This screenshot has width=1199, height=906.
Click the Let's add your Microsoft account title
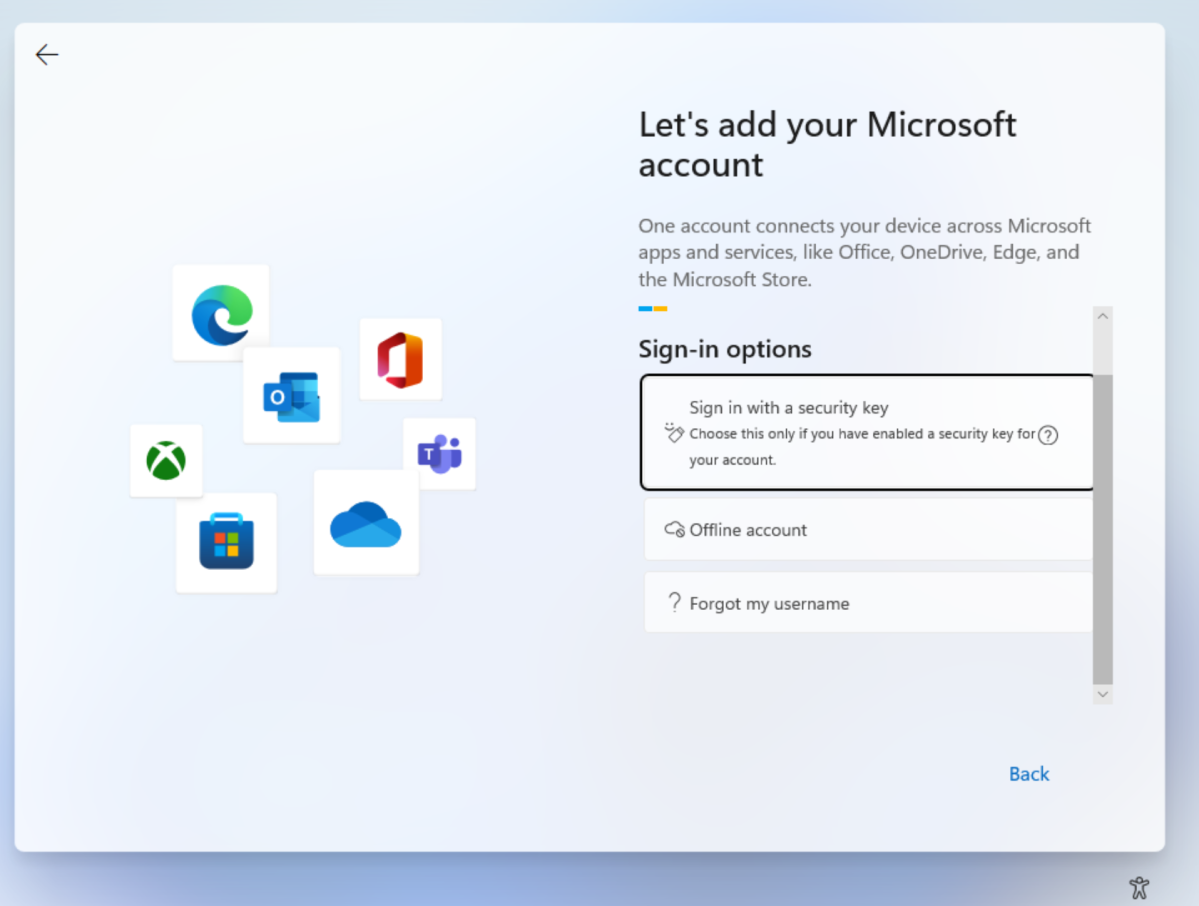827,145
